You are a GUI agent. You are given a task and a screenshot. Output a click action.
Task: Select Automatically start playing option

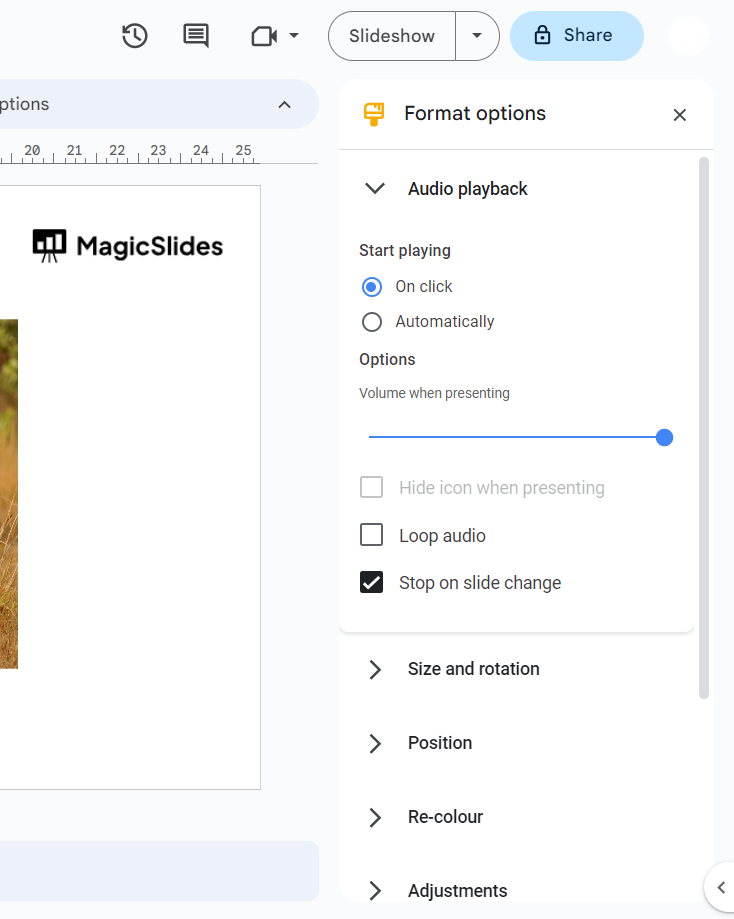[x=372, y=322]
